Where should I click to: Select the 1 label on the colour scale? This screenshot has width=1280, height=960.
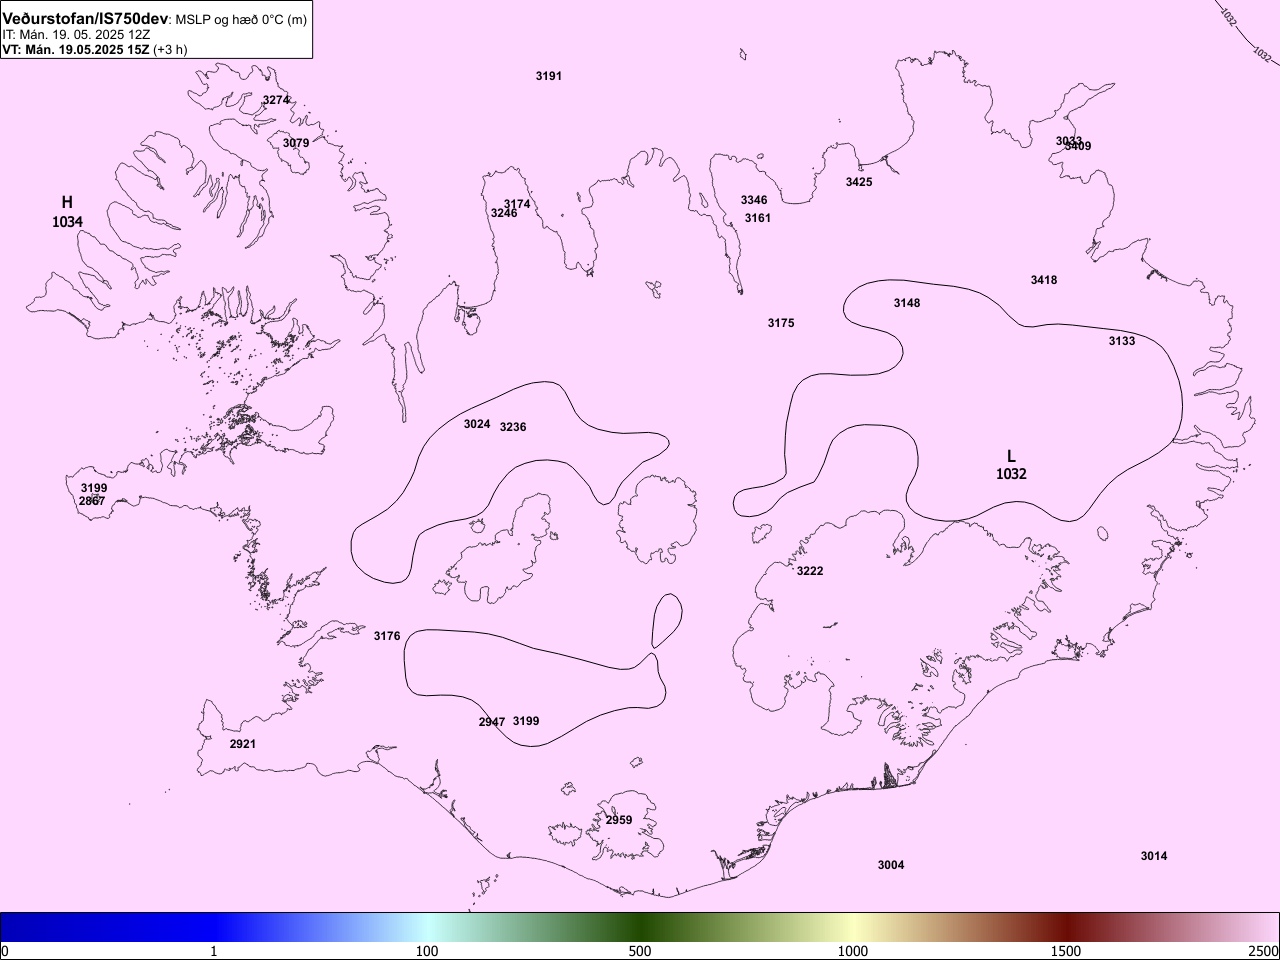(214, 951)
